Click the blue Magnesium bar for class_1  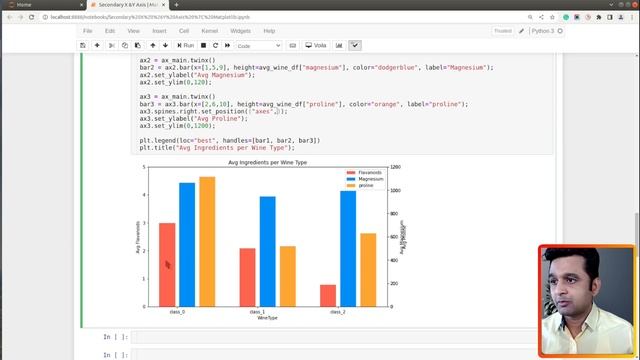pos(267,251)
